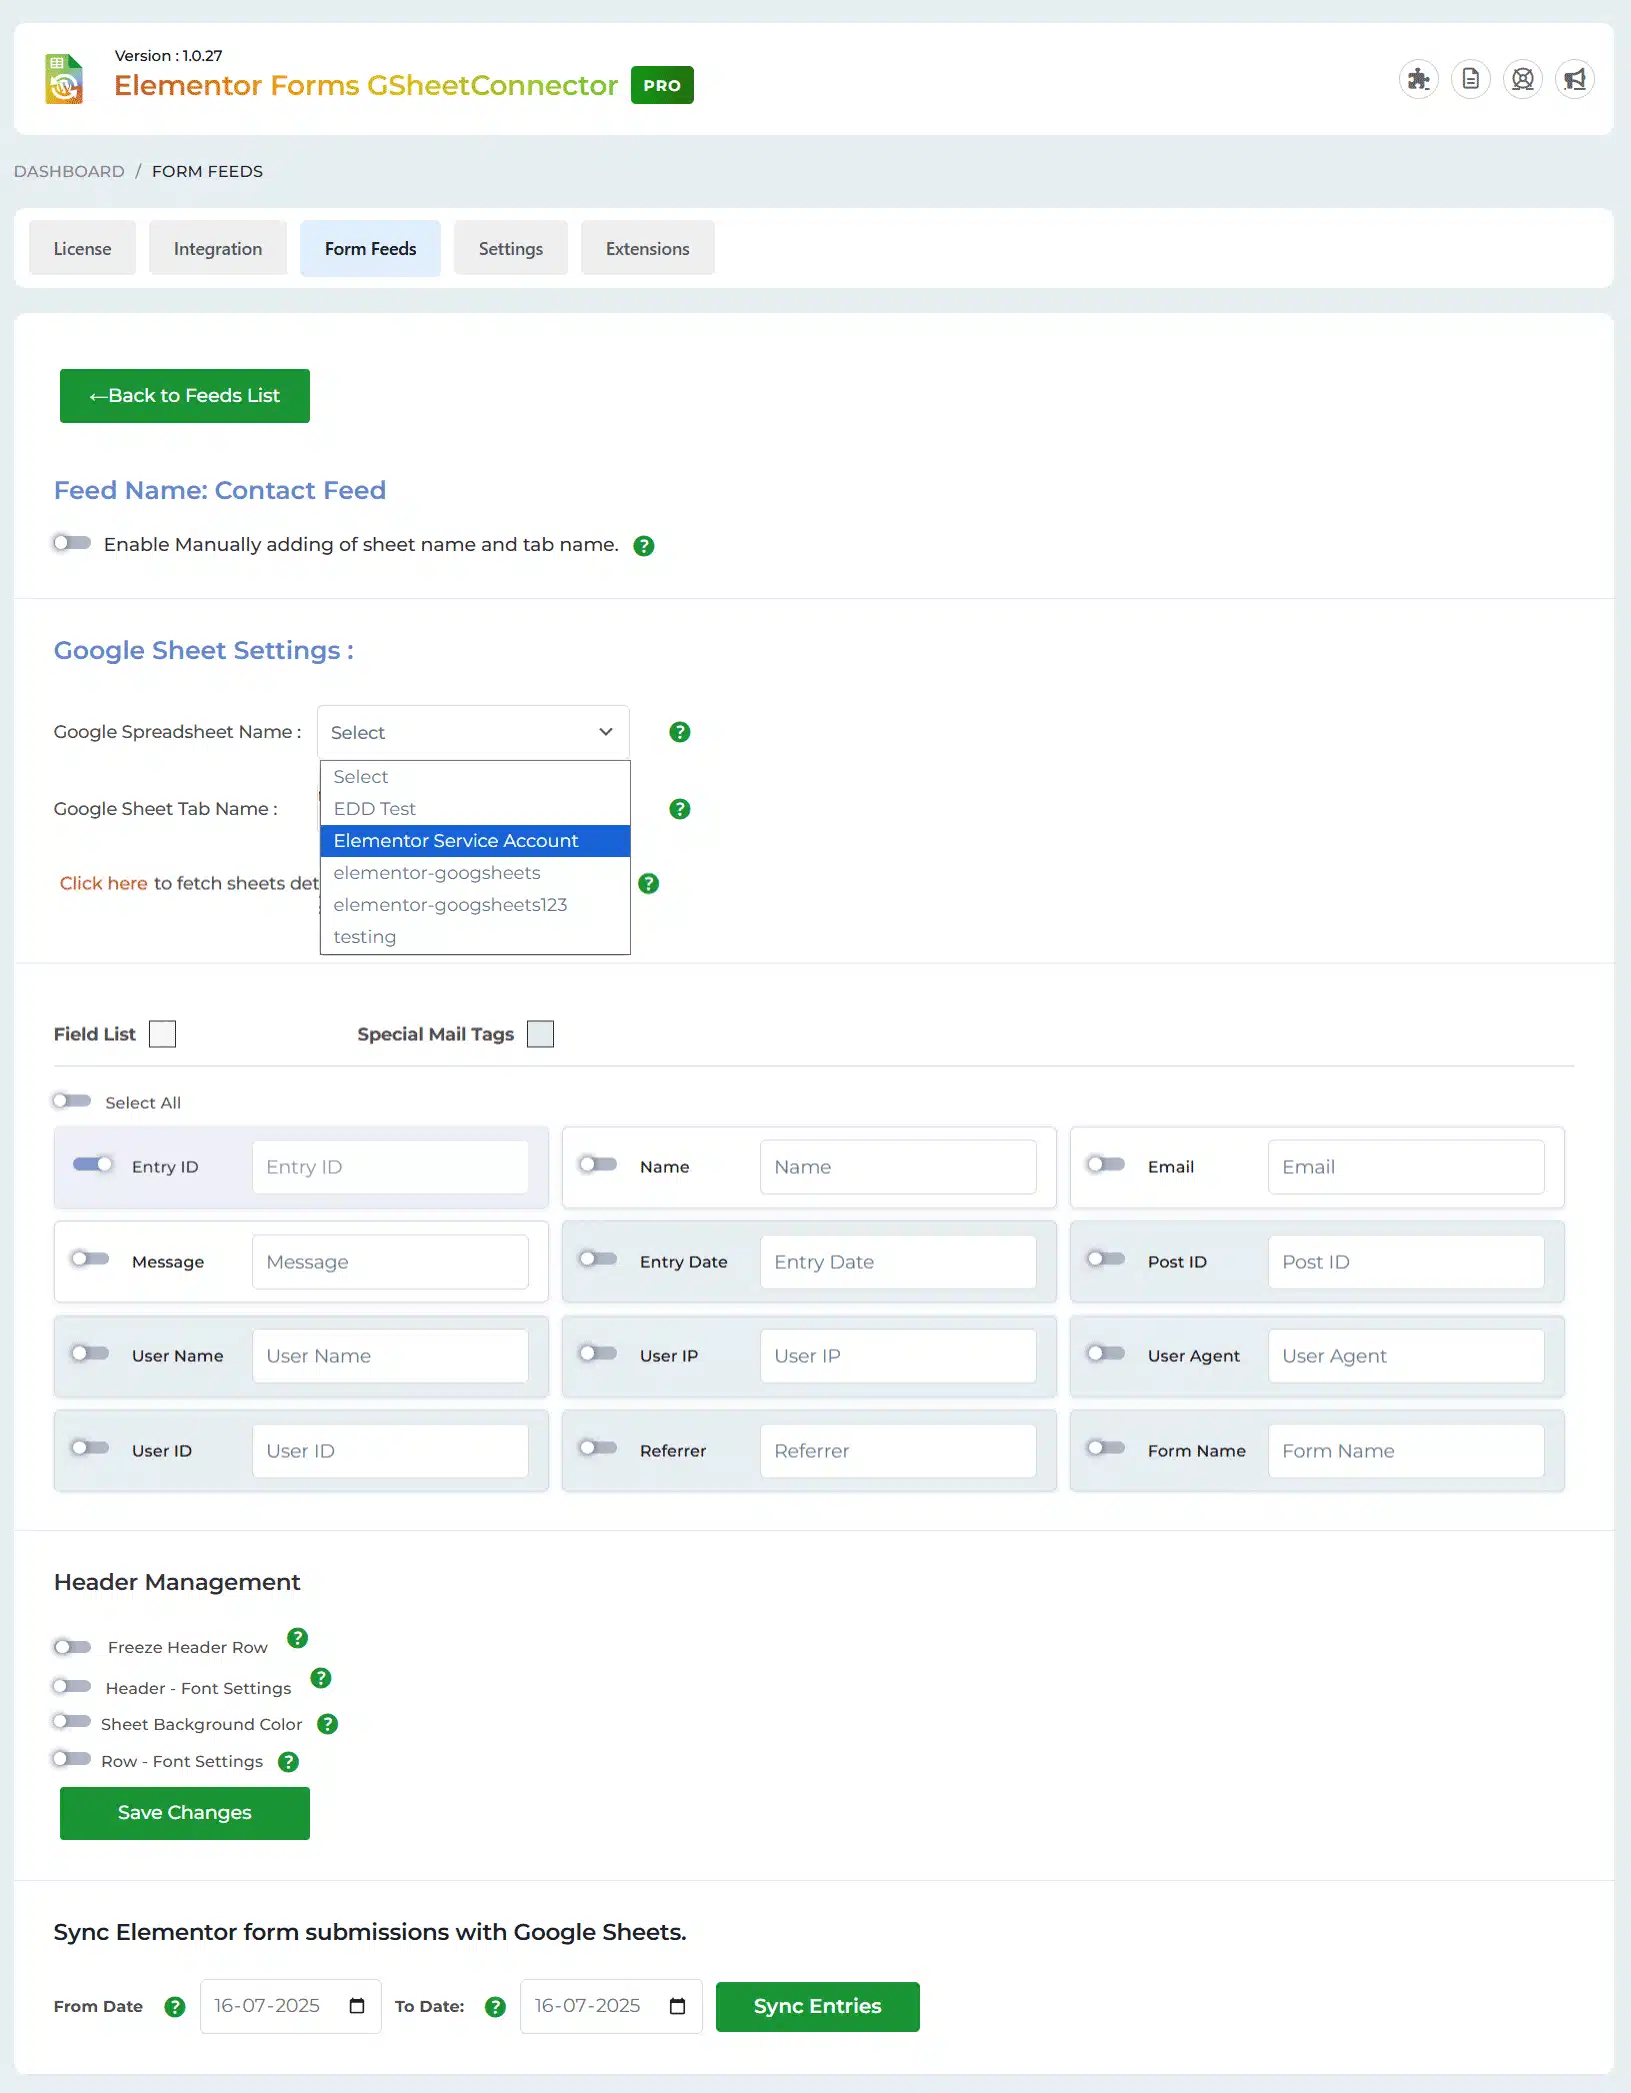Click the Email column name input field

click(1405, 1167)
